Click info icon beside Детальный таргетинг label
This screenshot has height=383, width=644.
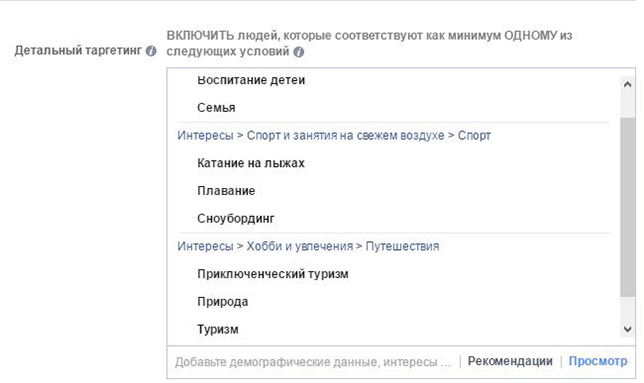(151, 51)
